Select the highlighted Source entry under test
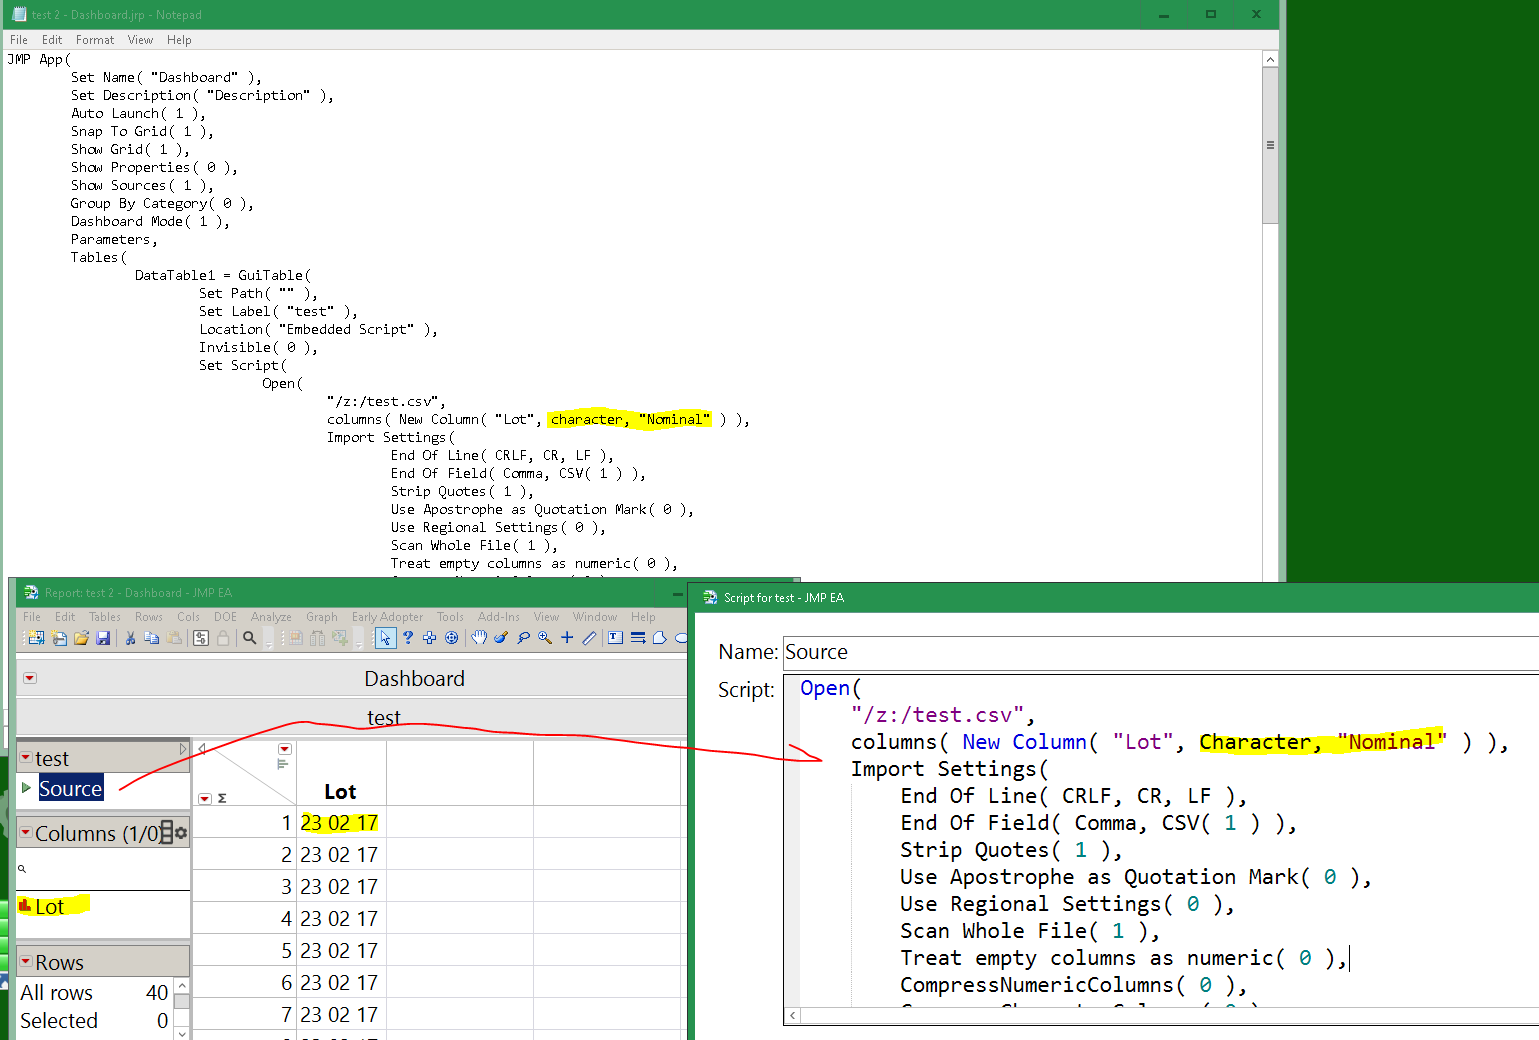The height and width of the screenshot is (1040, 1539). click(x=70, y=788)
